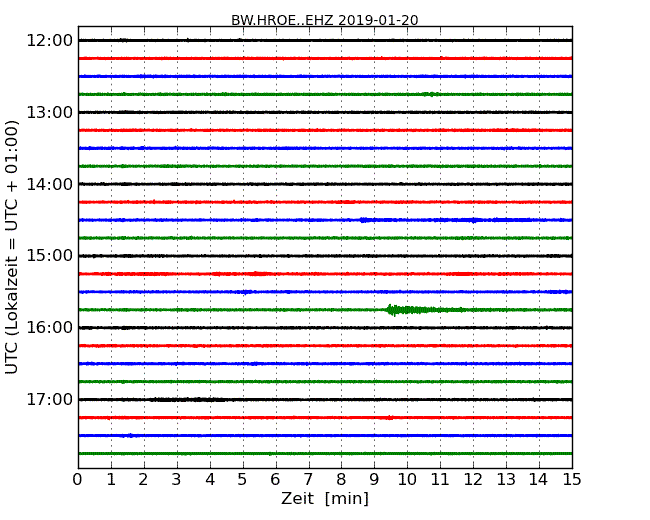The image size is (650, 520).
Task: Click x-axis tick label 6
Action: click(x=276, y=480)
